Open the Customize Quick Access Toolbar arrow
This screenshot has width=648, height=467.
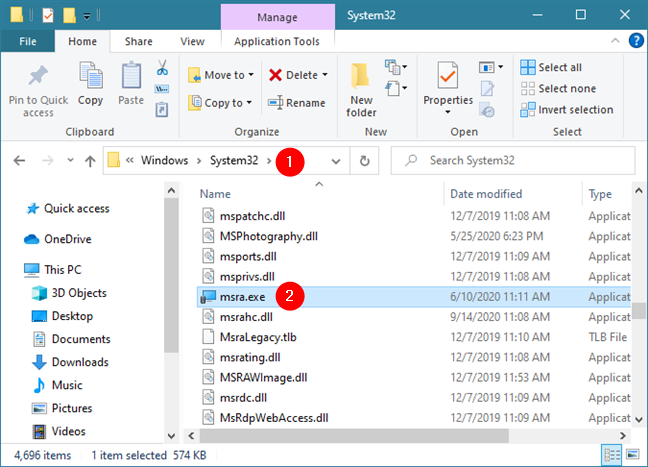87,17
